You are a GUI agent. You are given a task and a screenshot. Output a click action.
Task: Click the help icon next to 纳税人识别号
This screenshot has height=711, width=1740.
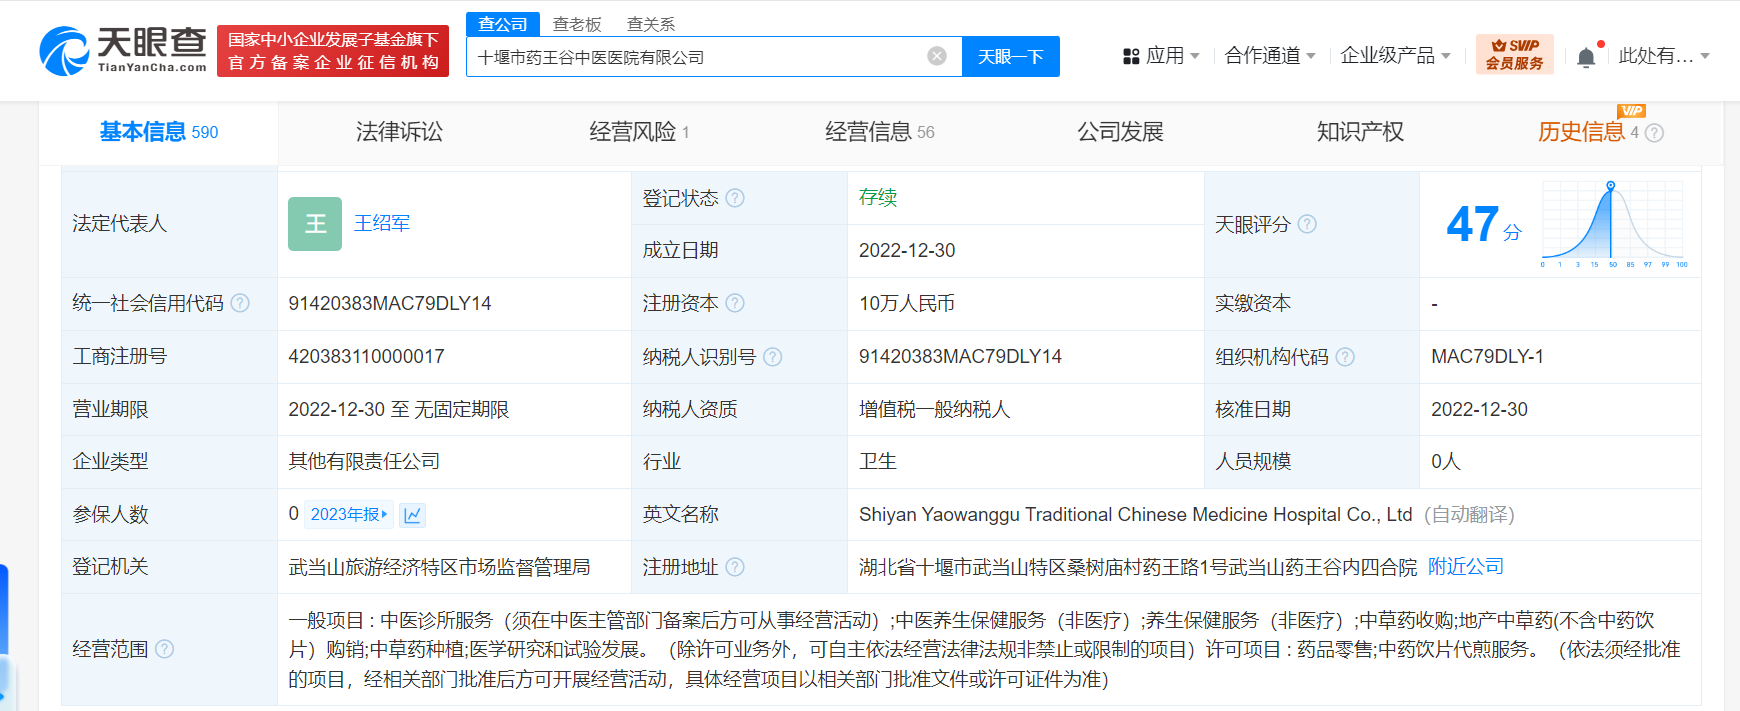(772, 357)
